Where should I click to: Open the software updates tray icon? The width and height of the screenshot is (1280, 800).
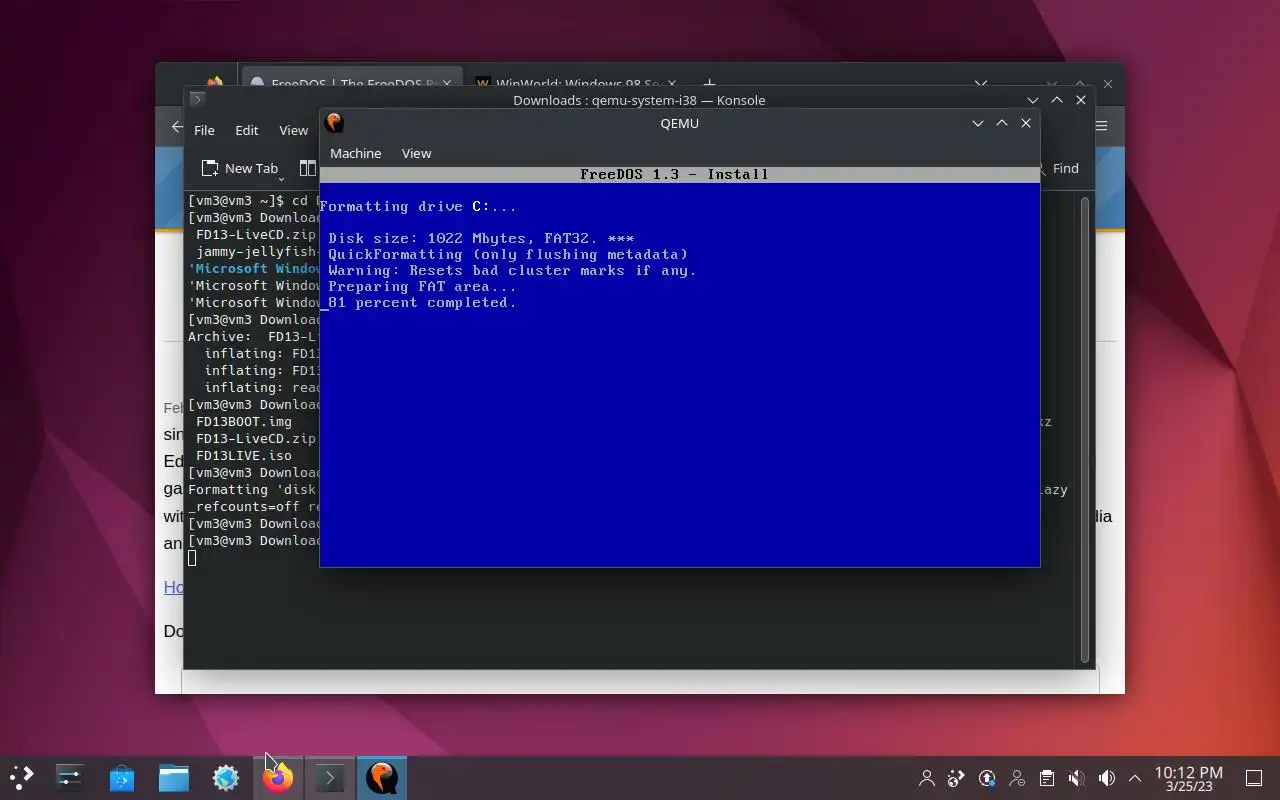point(987,778)
